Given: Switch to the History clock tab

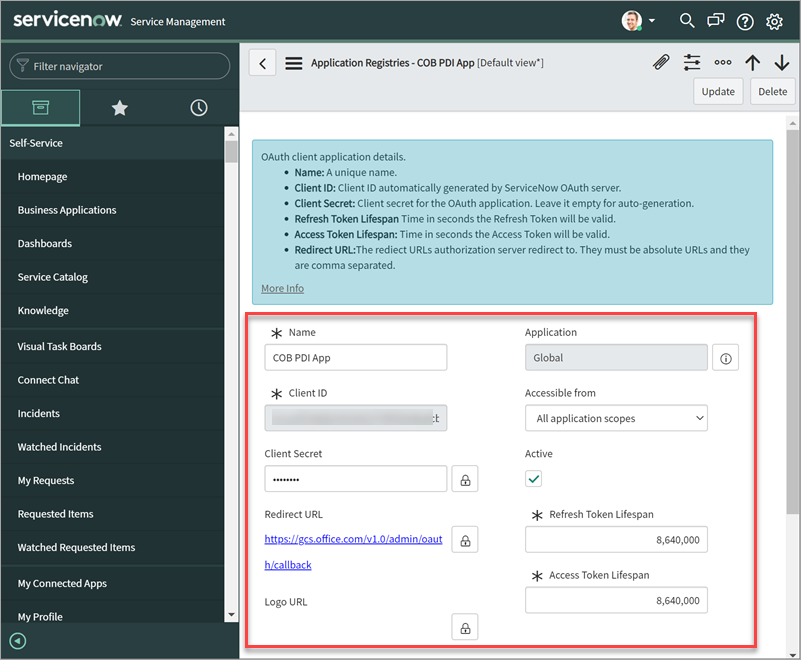Looking at the screenshot, I should tap(198, 107).
